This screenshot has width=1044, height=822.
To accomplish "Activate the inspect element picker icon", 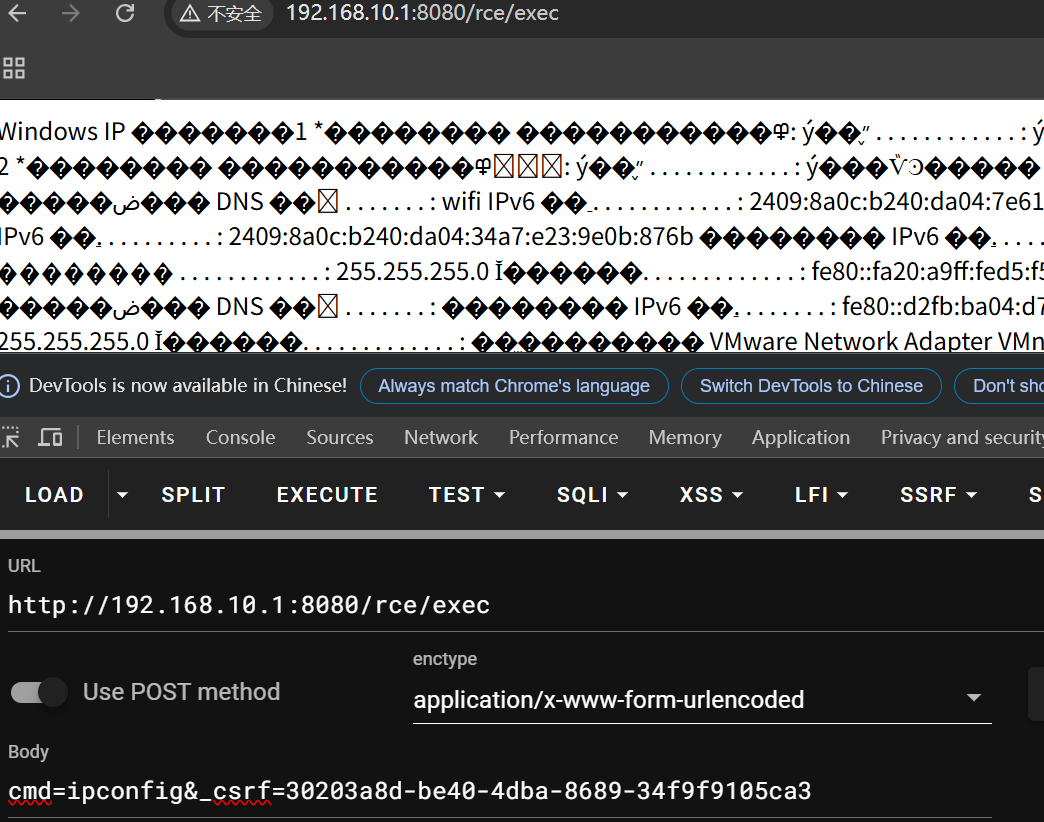I will click(11, 437).
